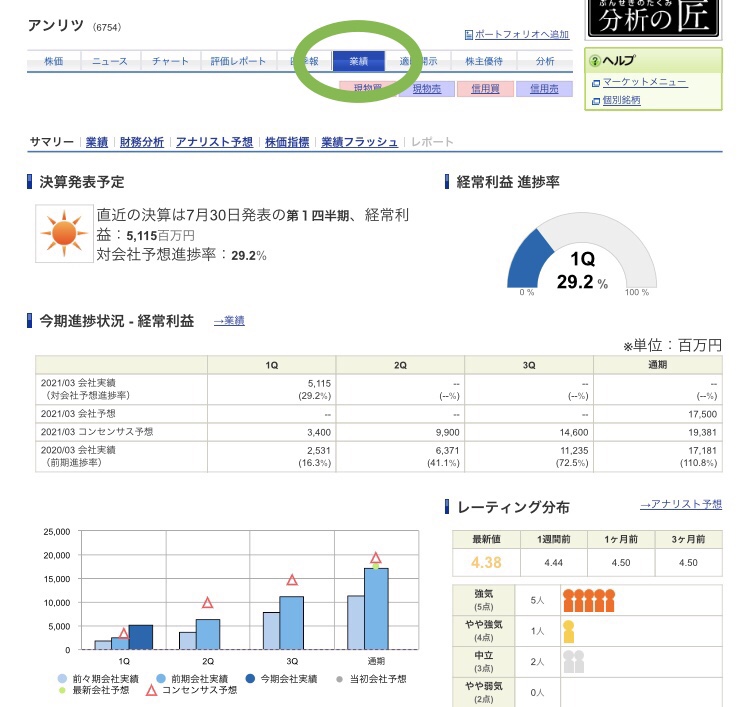
Task: Click the 2021/03 コンセンサス予想 row label
Action: point(97,432)
